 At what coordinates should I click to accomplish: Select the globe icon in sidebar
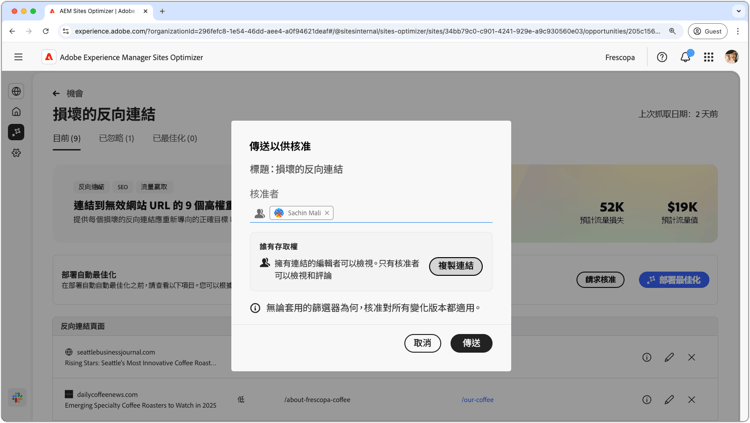pyautogui.click(x=16, y=91)
